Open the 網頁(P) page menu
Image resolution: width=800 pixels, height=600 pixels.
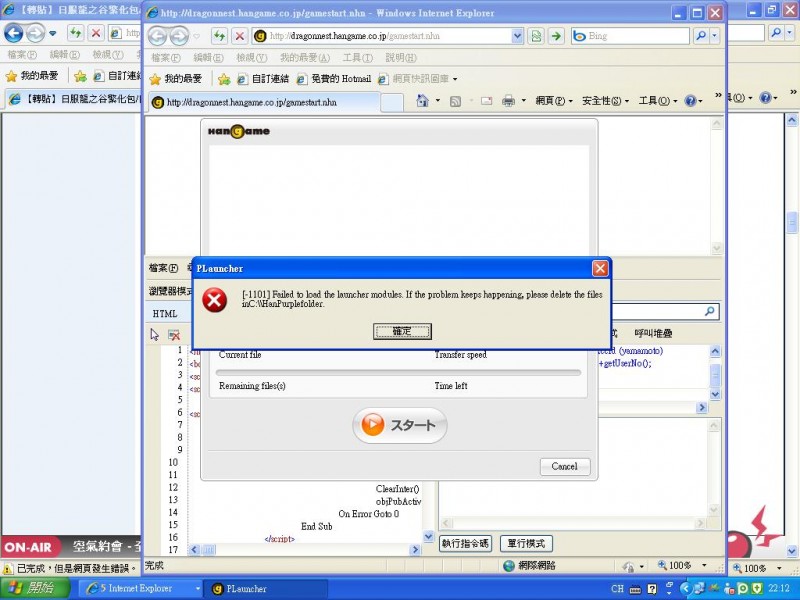point(554,101)
